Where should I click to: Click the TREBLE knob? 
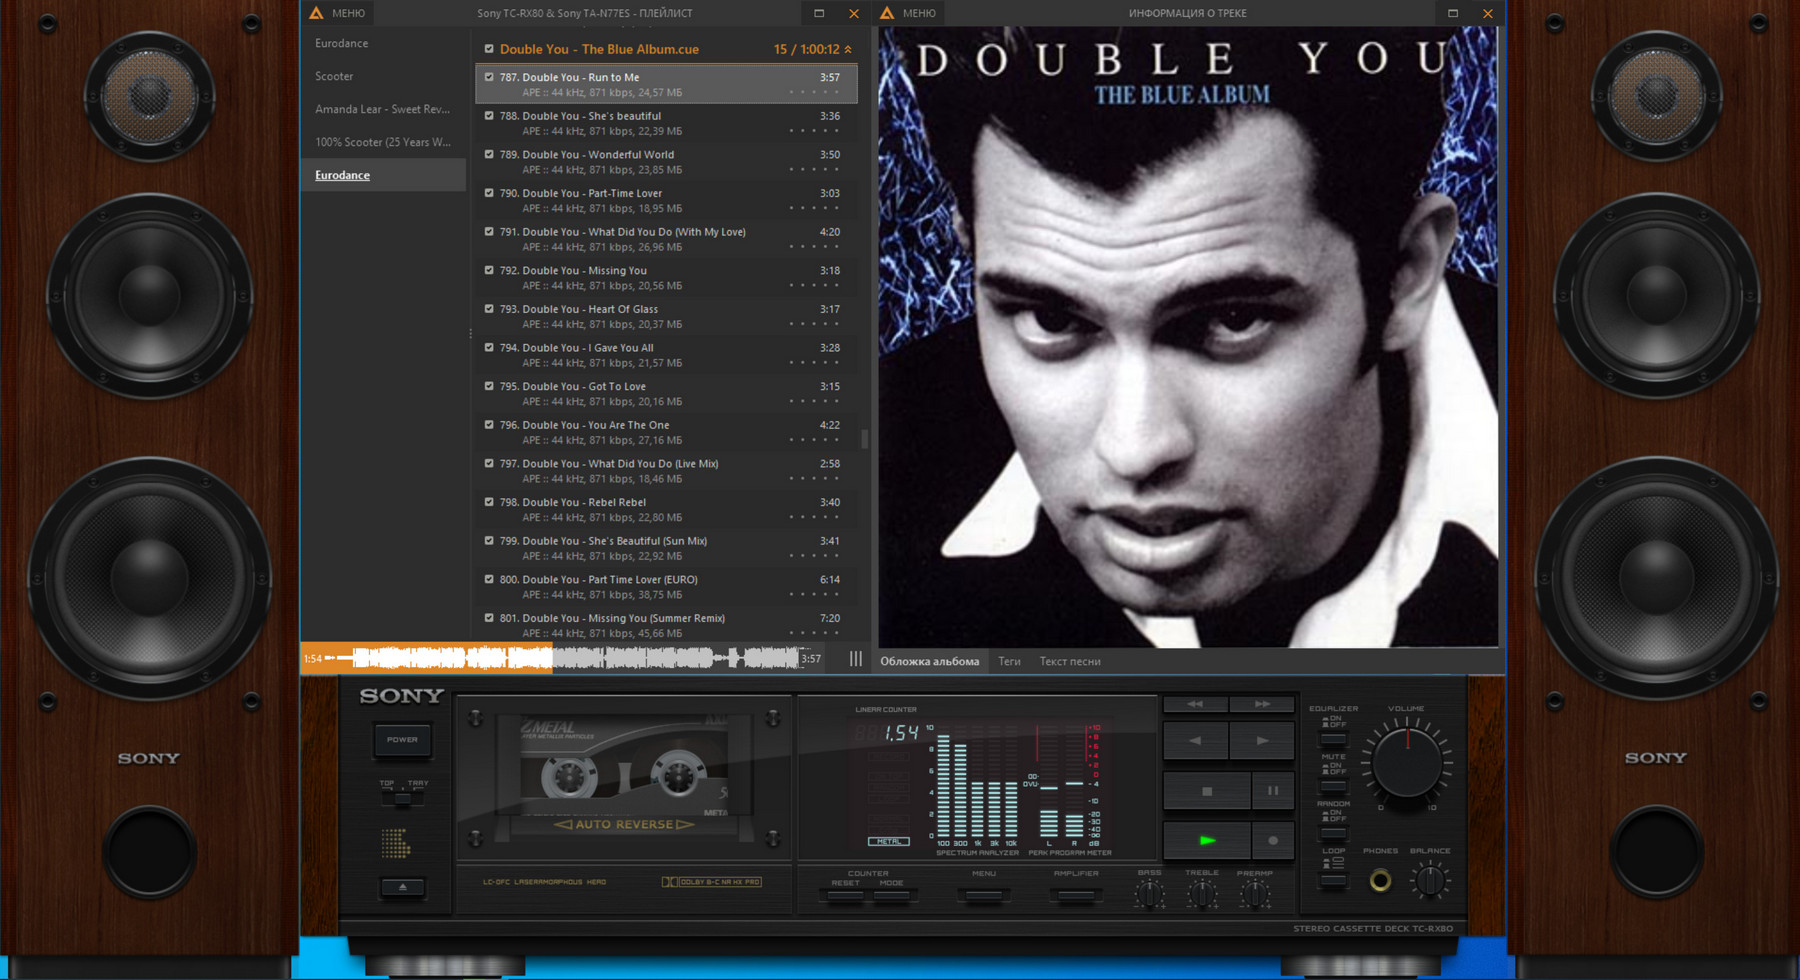(x=1202, y=895)
